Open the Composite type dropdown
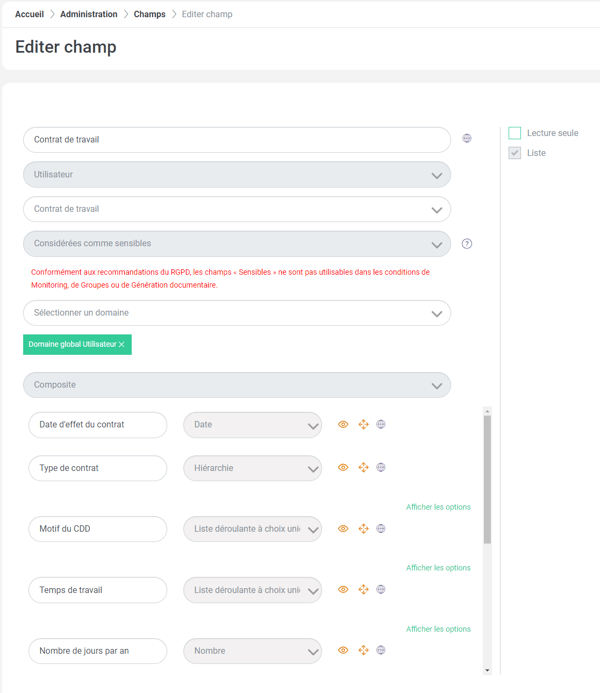600x693 pixels. (237, 385)
